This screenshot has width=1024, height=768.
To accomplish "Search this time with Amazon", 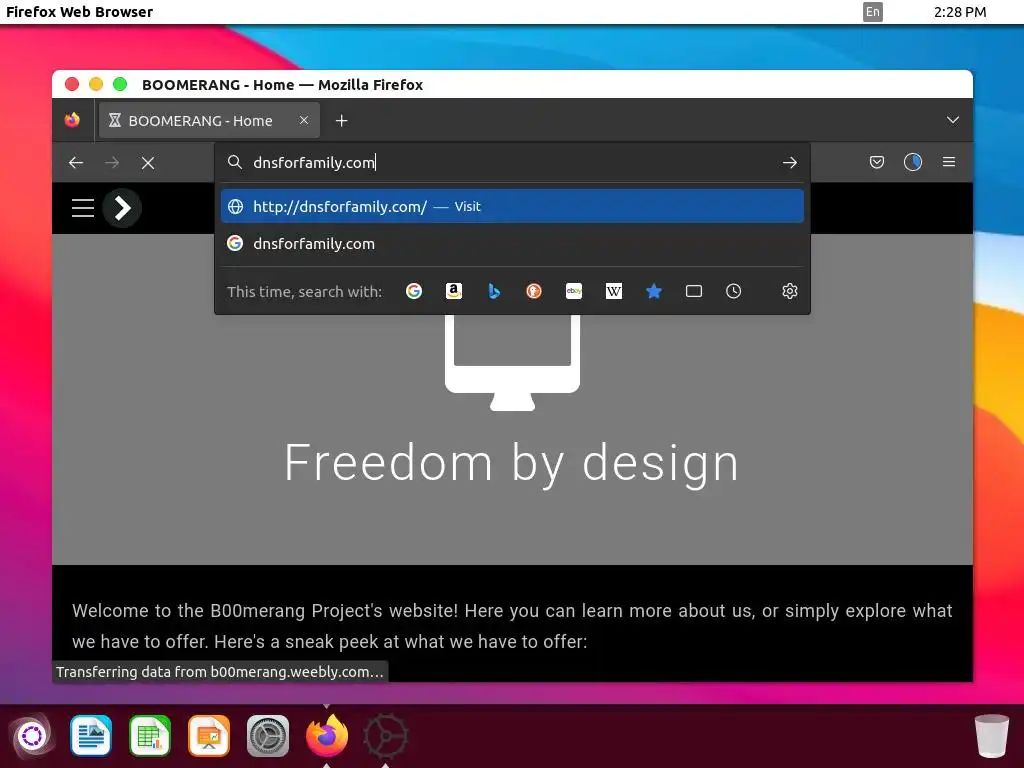I will (x=454, y=291).
